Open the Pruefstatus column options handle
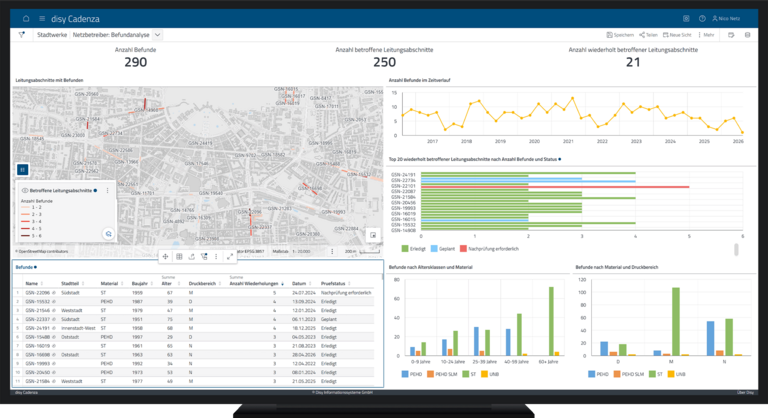This screenshot has height=418, width=768. (x=349, y=284)
